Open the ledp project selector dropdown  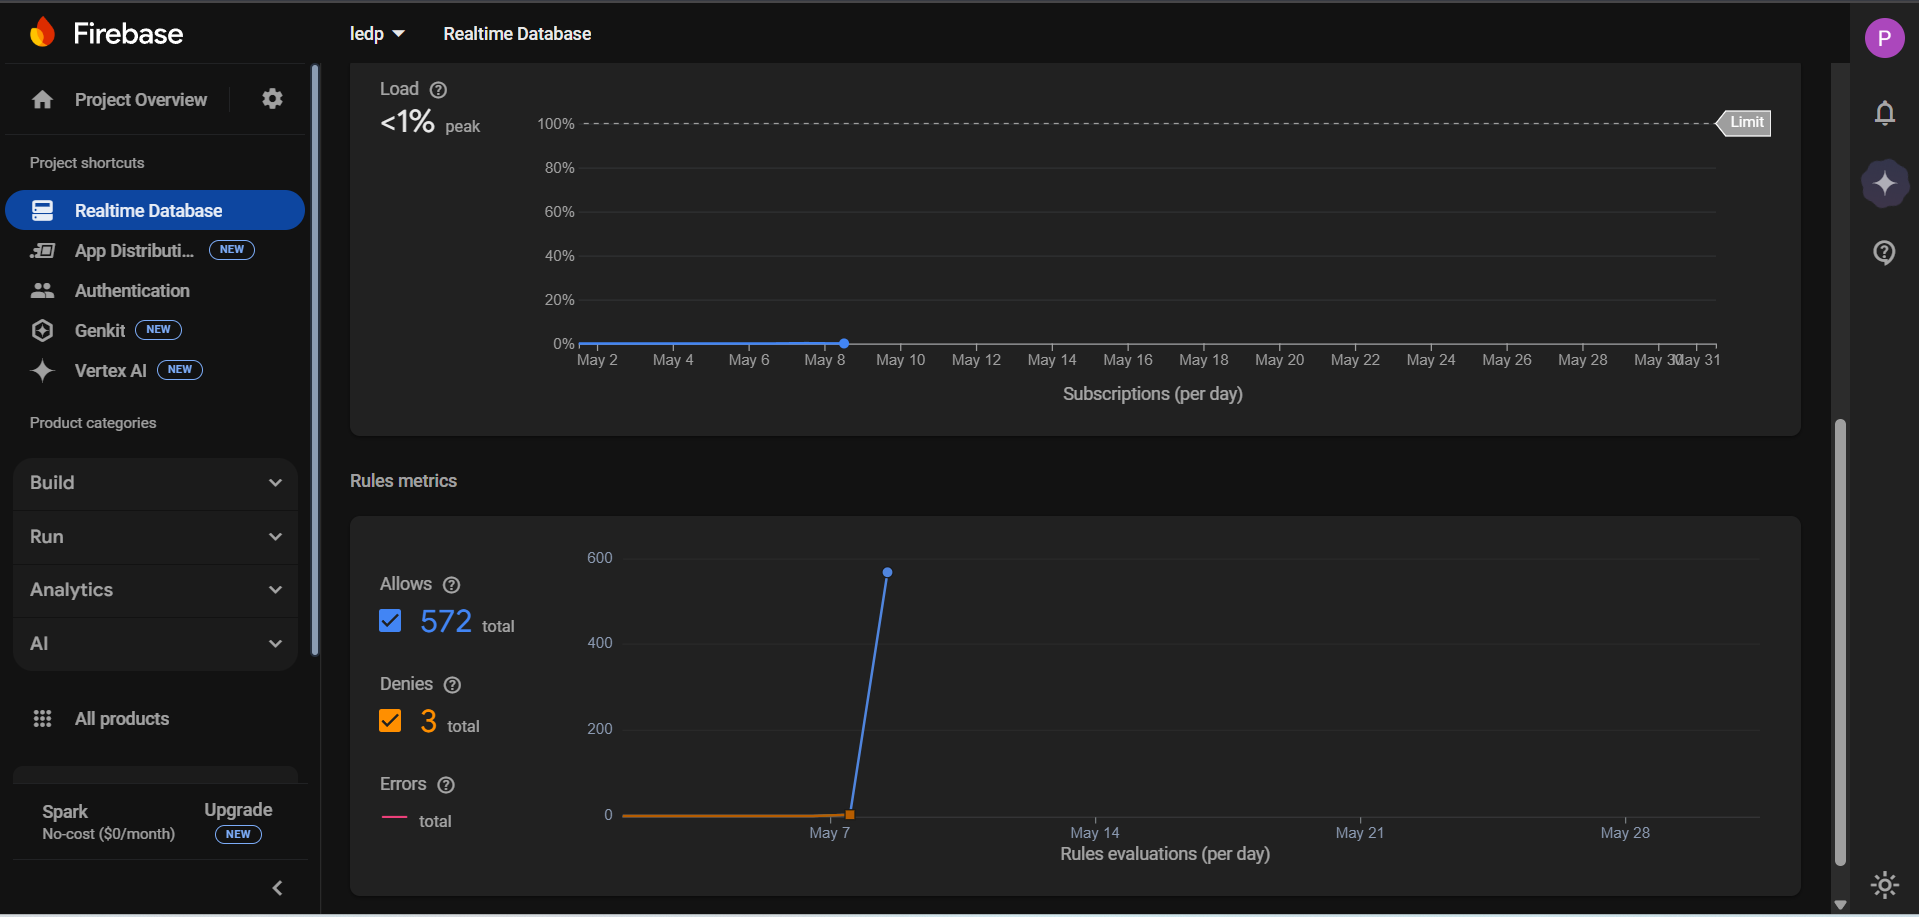[377, 34]
